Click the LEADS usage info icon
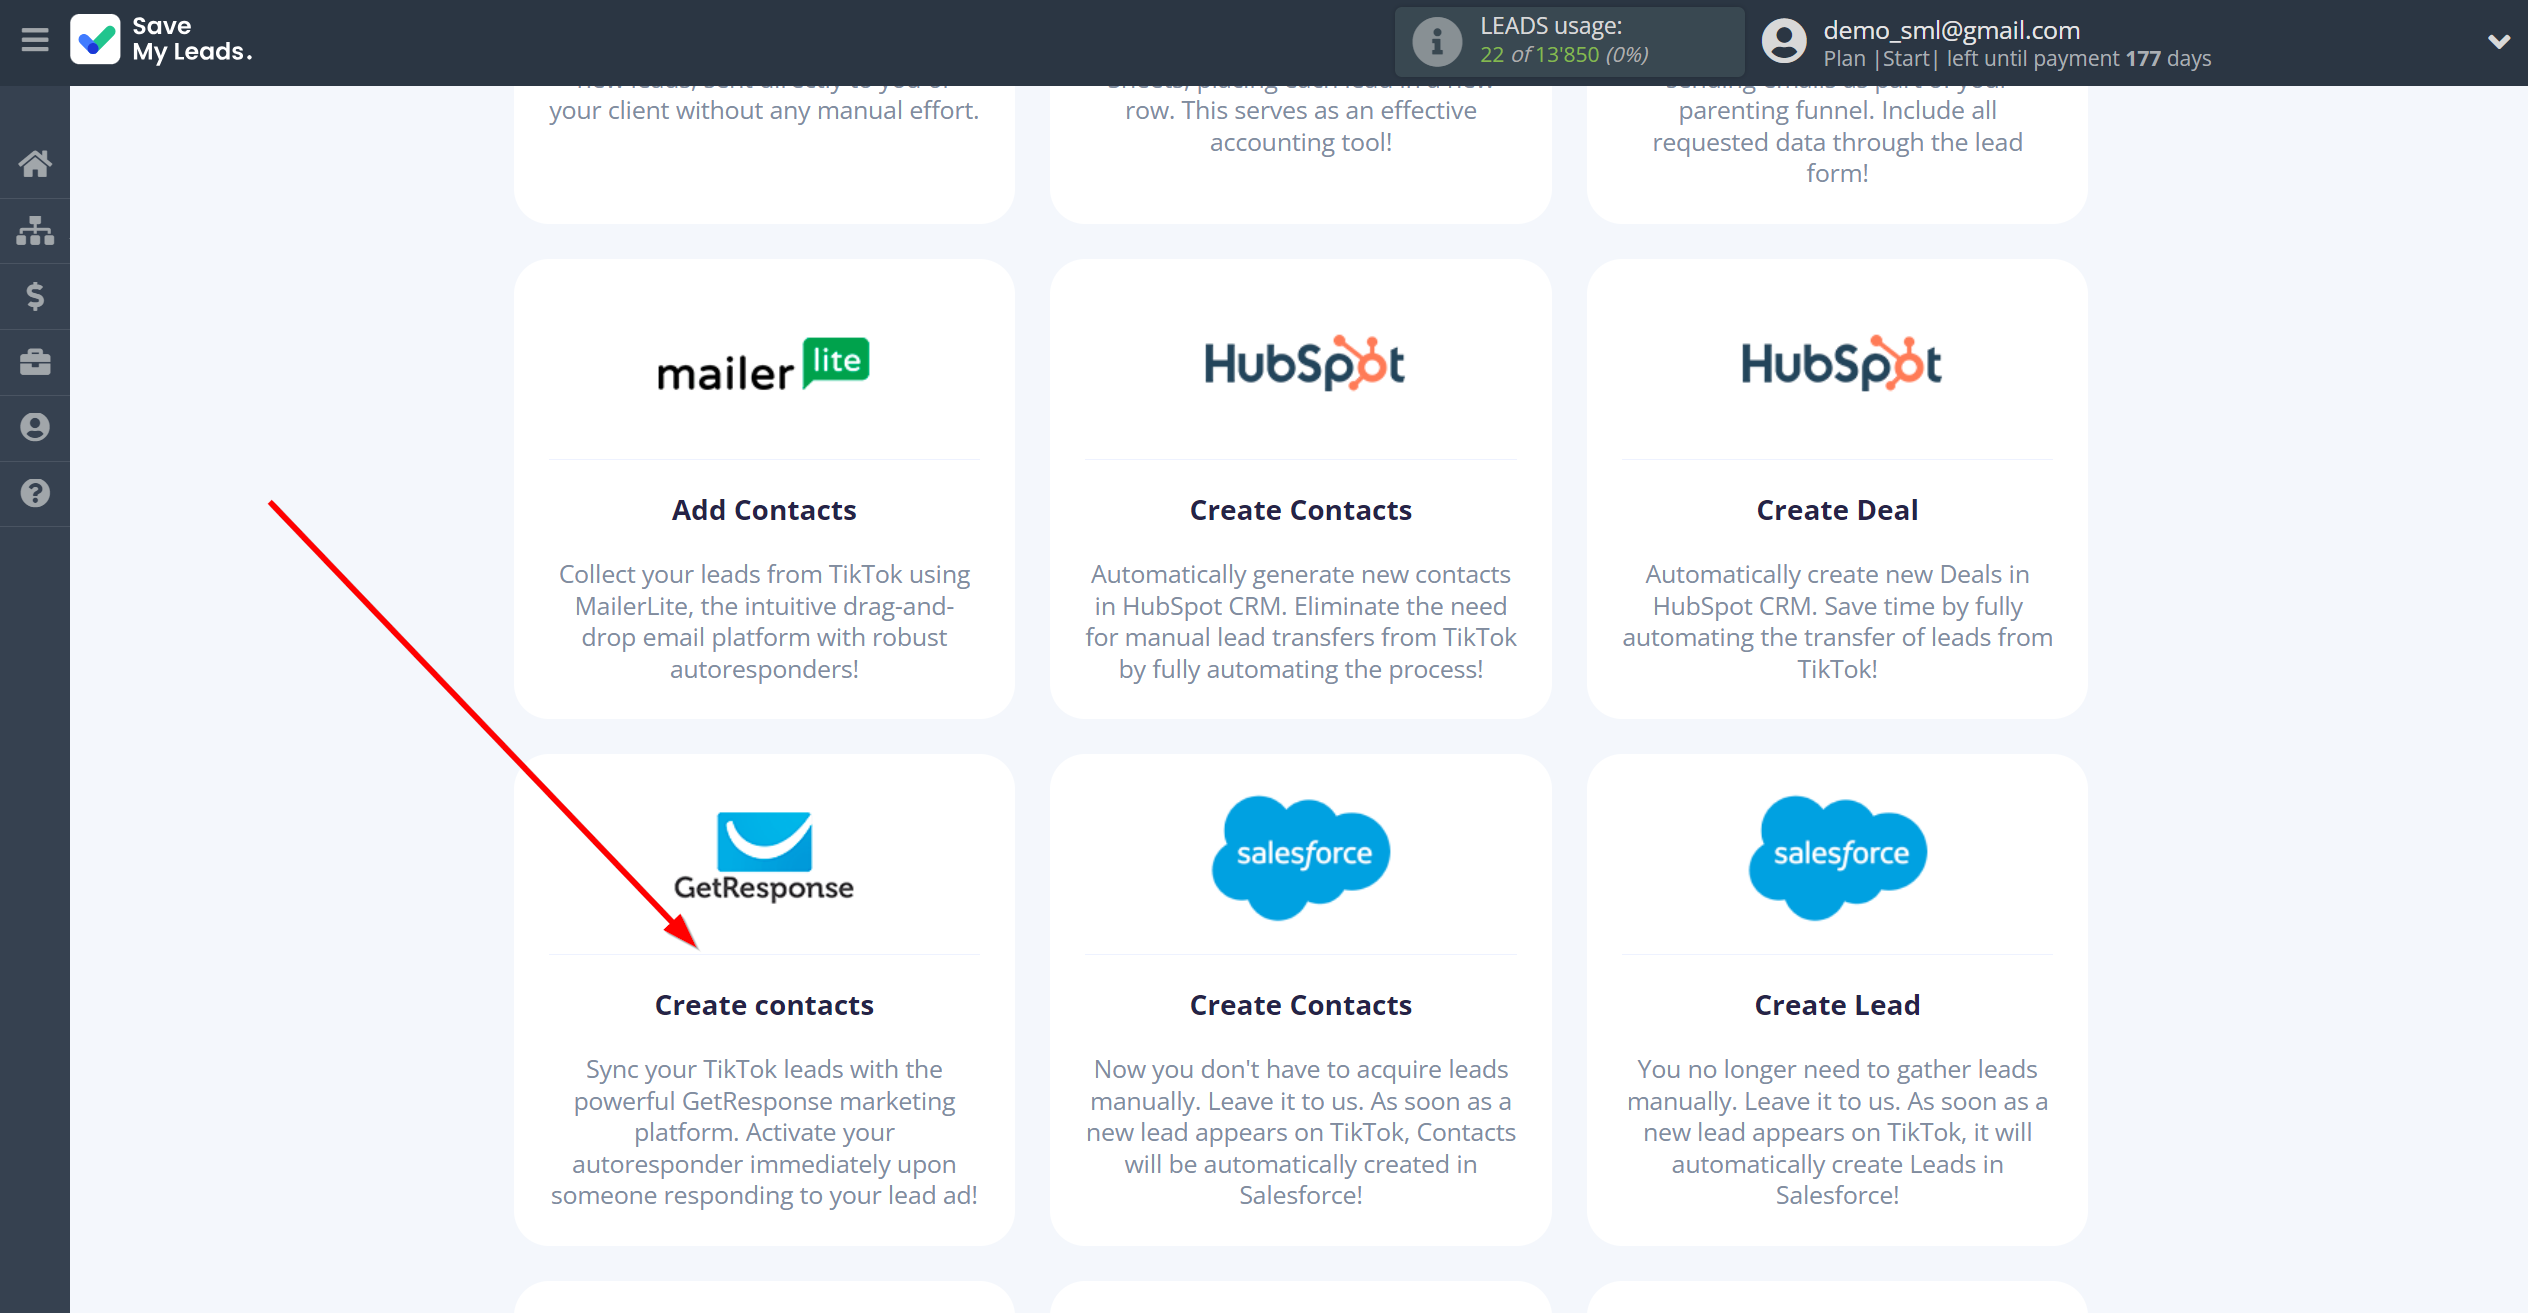Image resolution: width=2528 pixels, height=1313 pixels. (x=1436, y=41)
